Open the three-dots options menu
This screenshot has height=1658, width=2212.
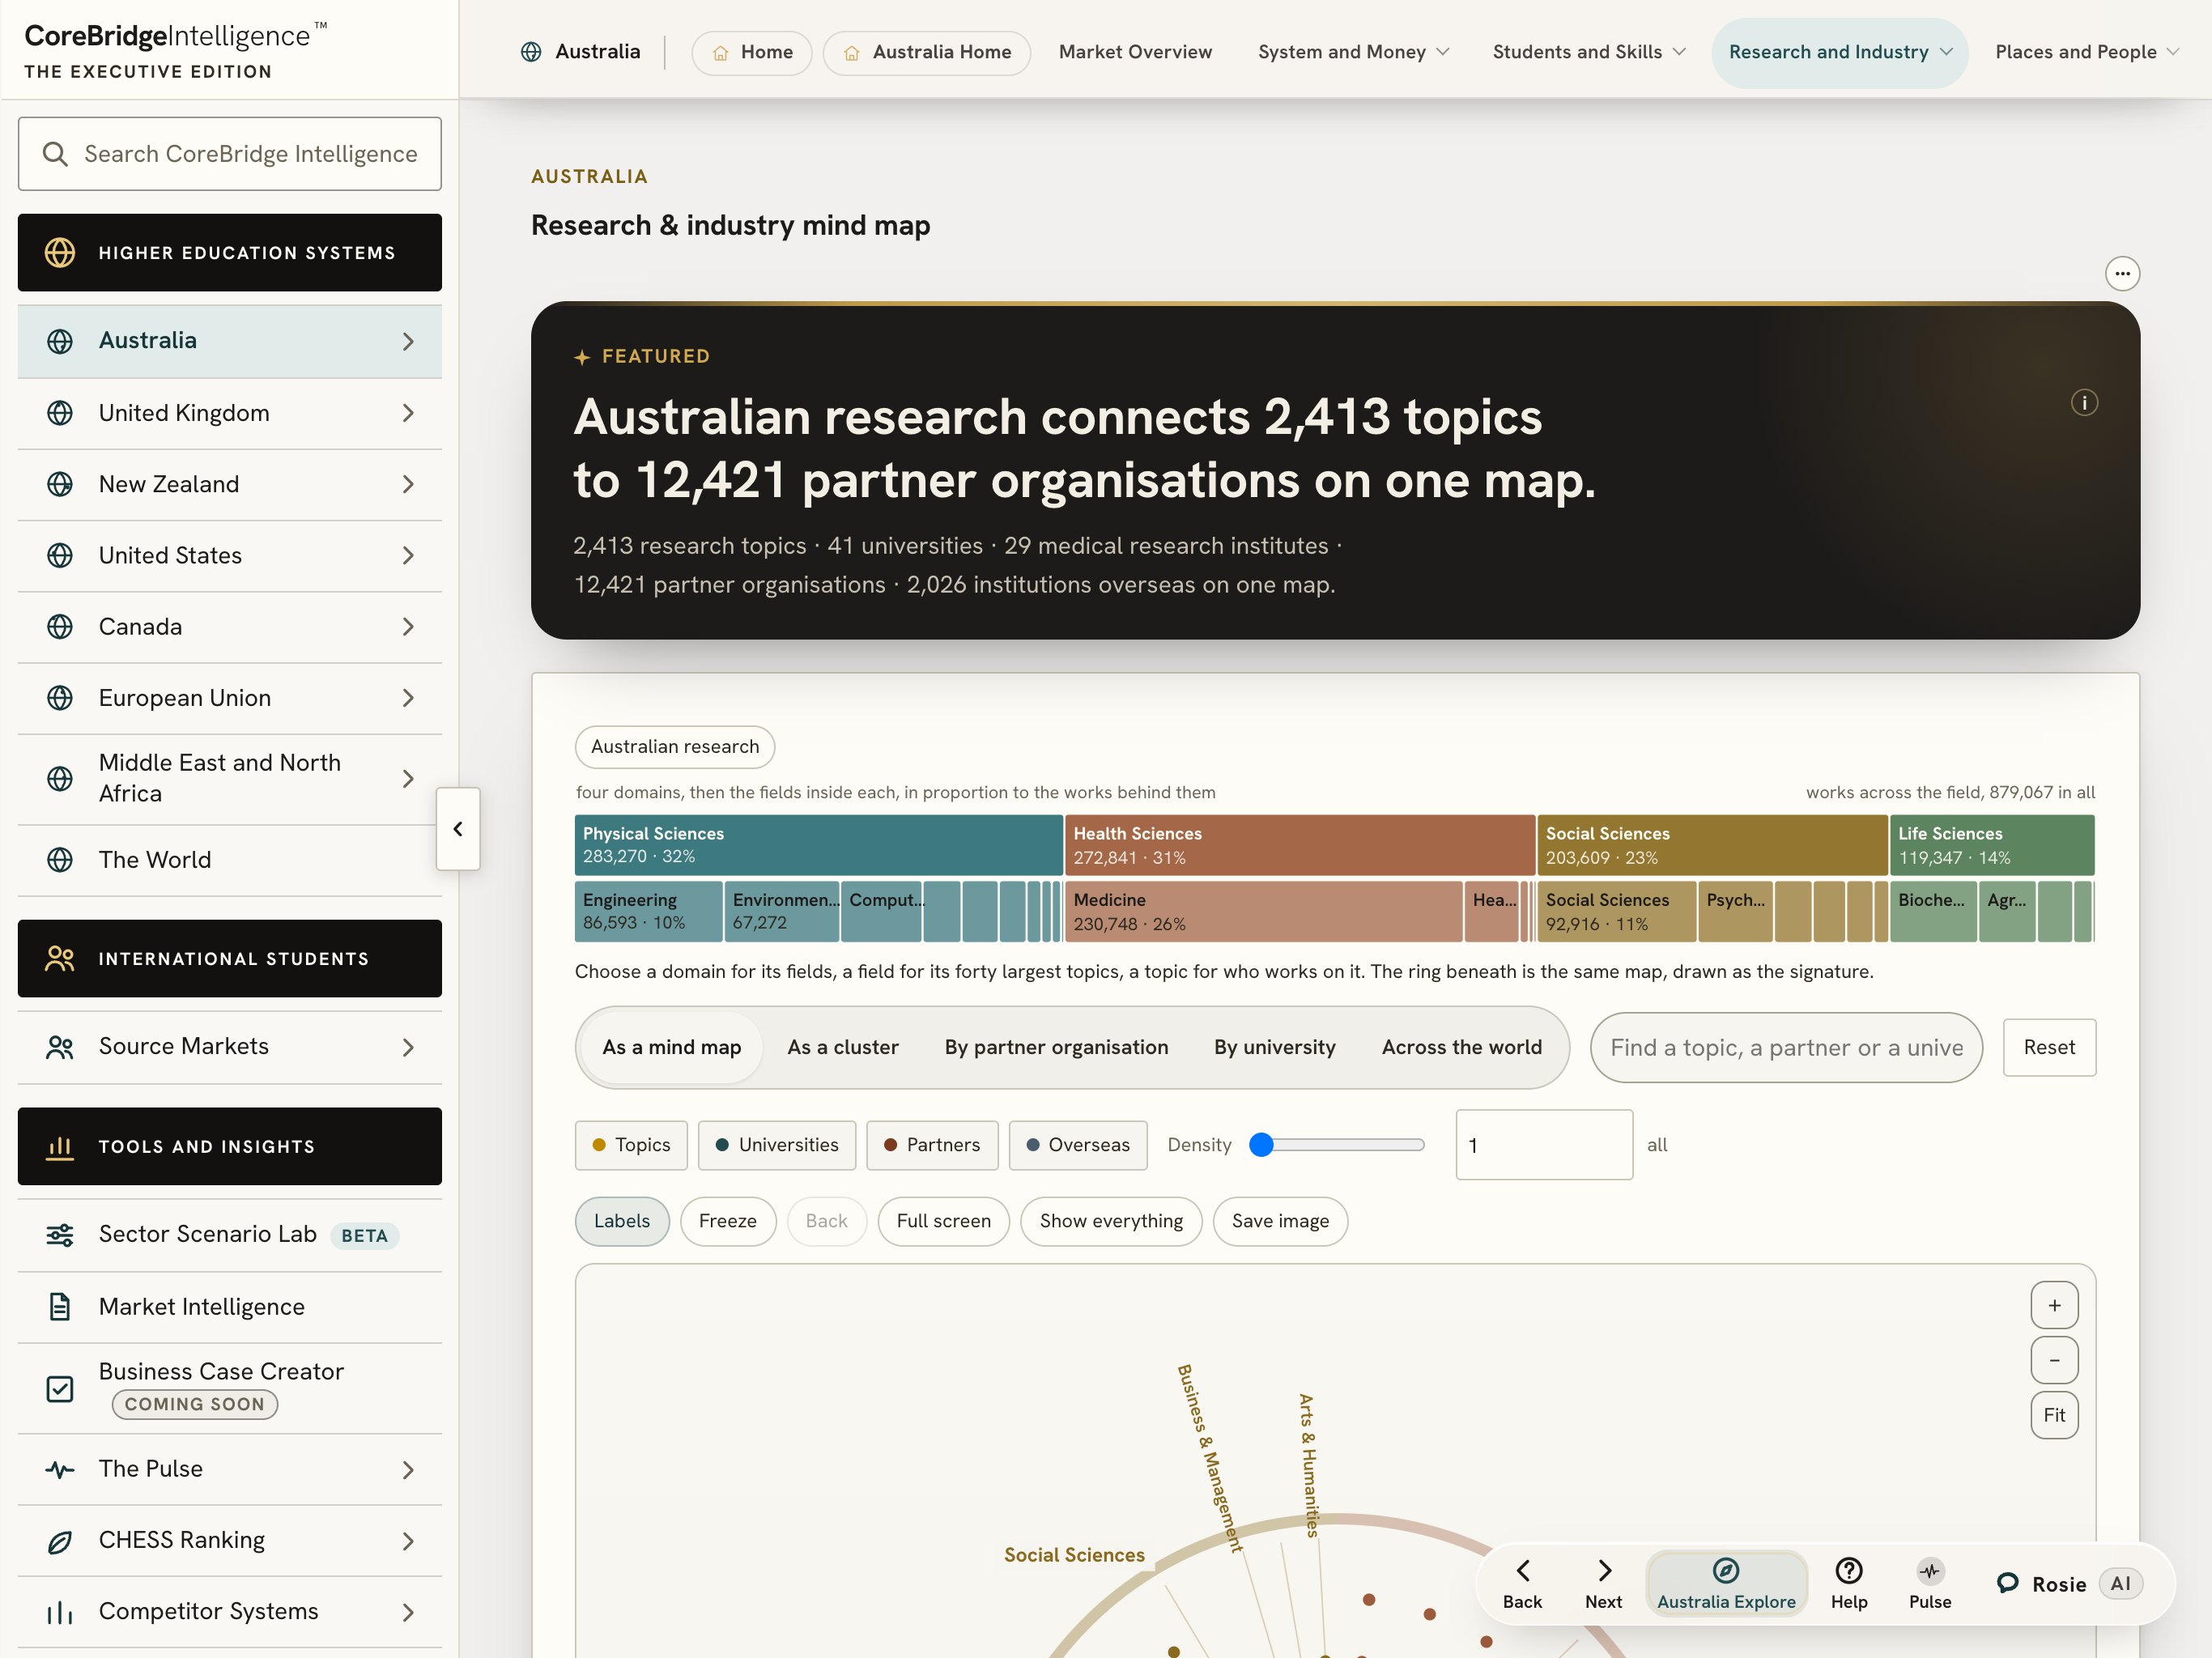pos(2122,274)
